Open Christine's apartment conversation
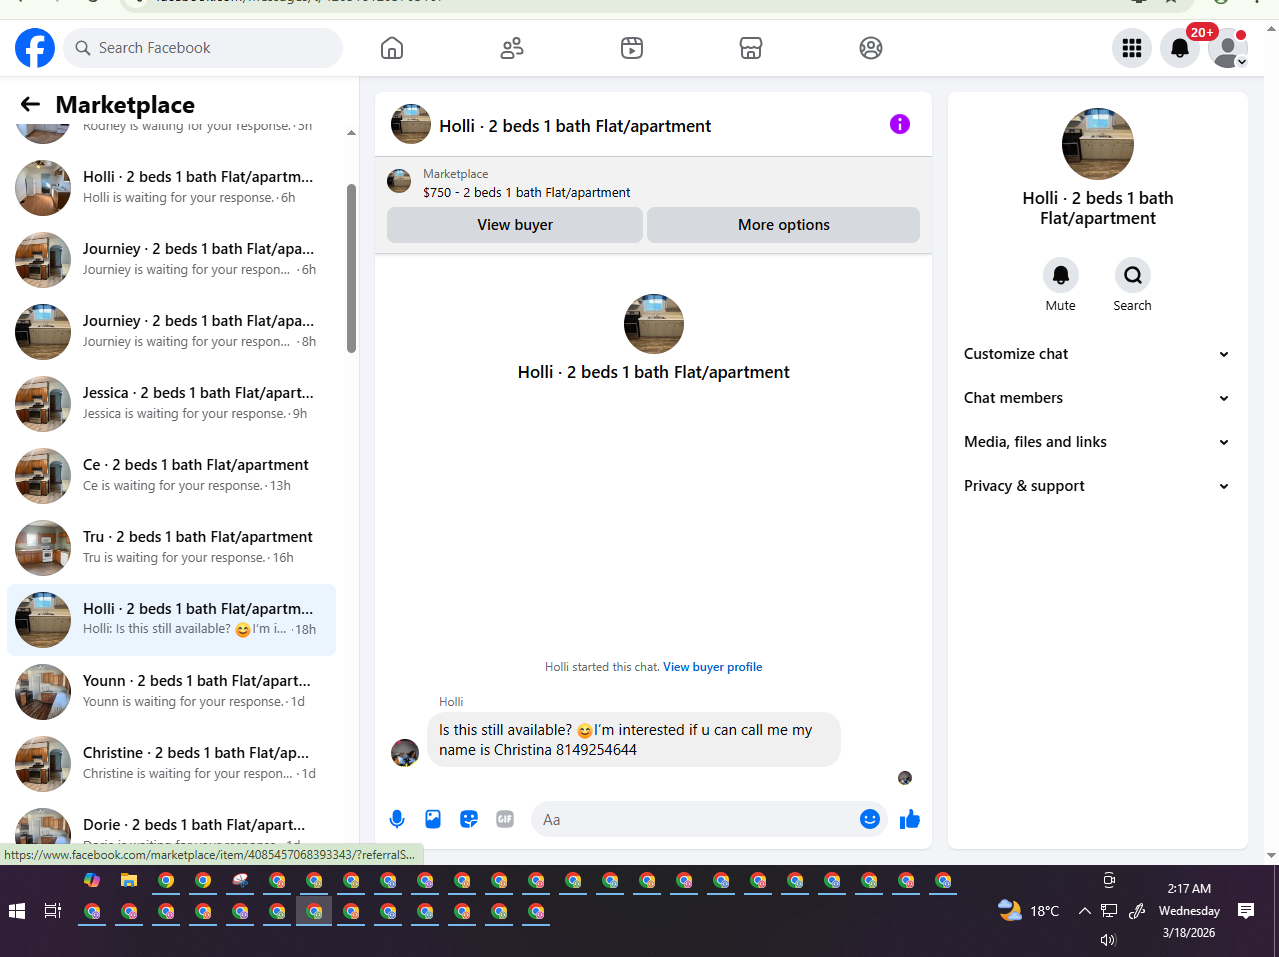Screen dimensions: 1279x957 point(172,764)
